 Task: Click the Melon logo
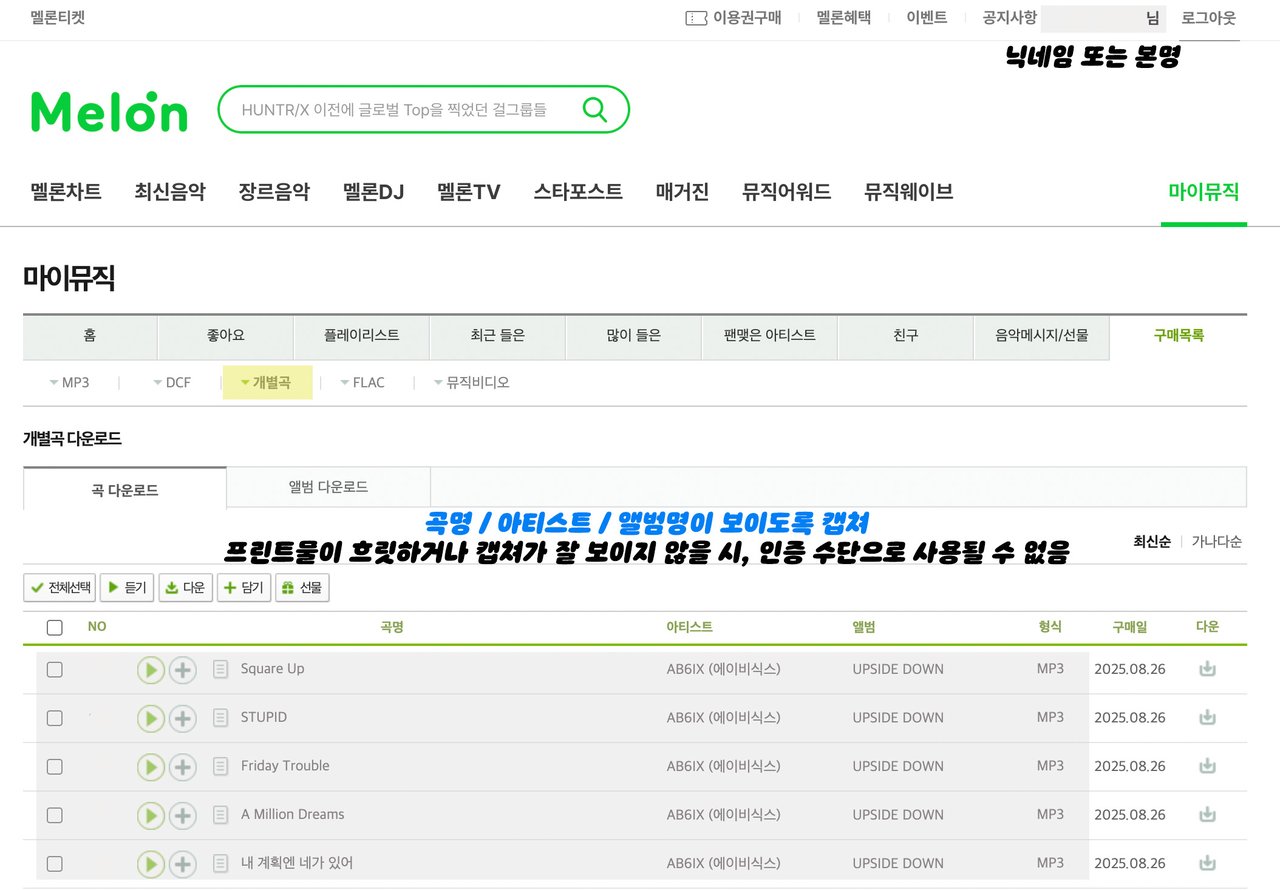[109, 111]
